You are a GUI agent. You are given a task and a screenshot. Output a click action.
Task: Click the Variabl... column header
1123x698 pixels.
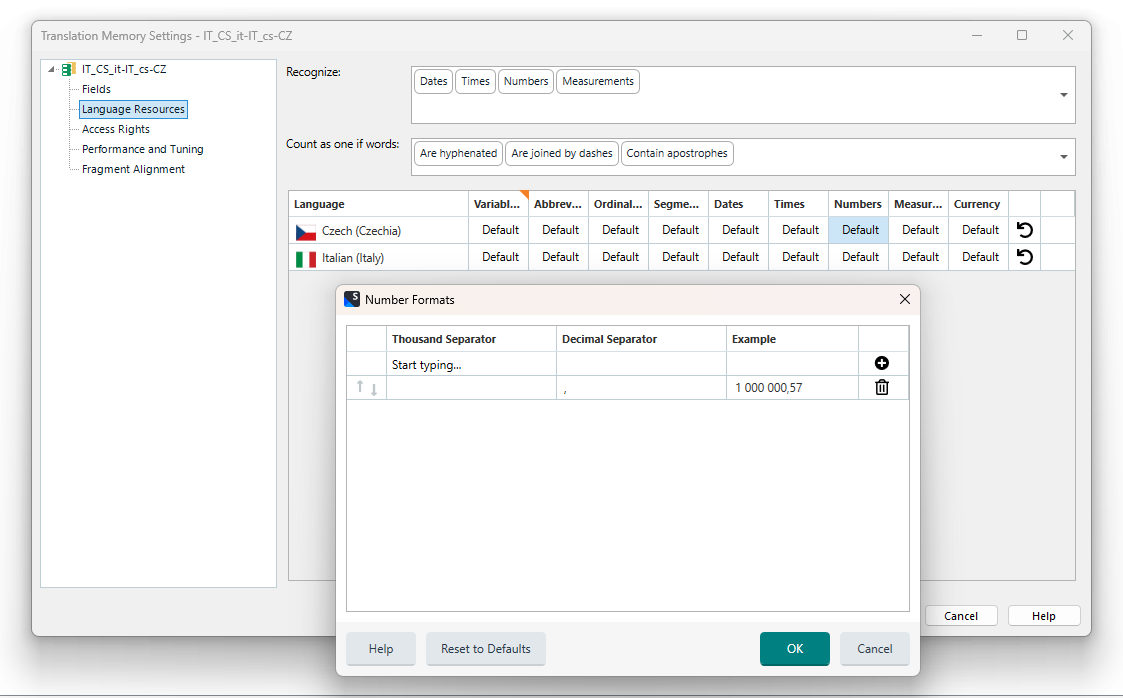click(498, 204)
